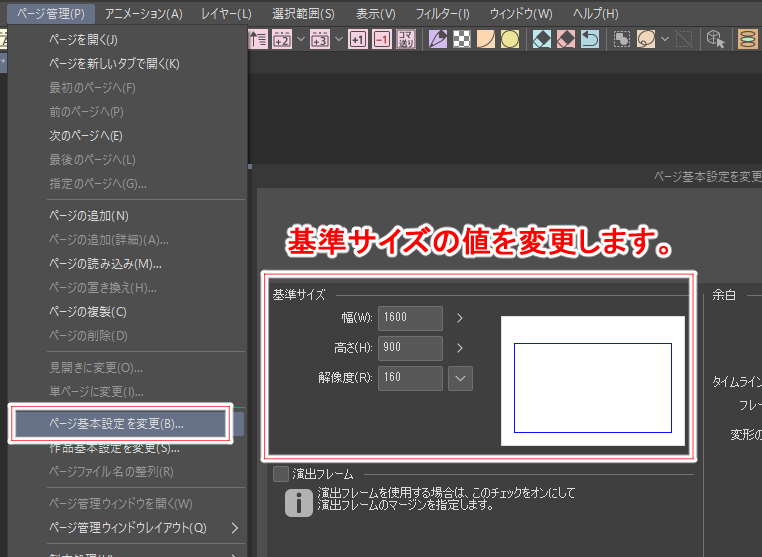
Task: Expand the 高さ(H) arrow selector
Action: 460,348
